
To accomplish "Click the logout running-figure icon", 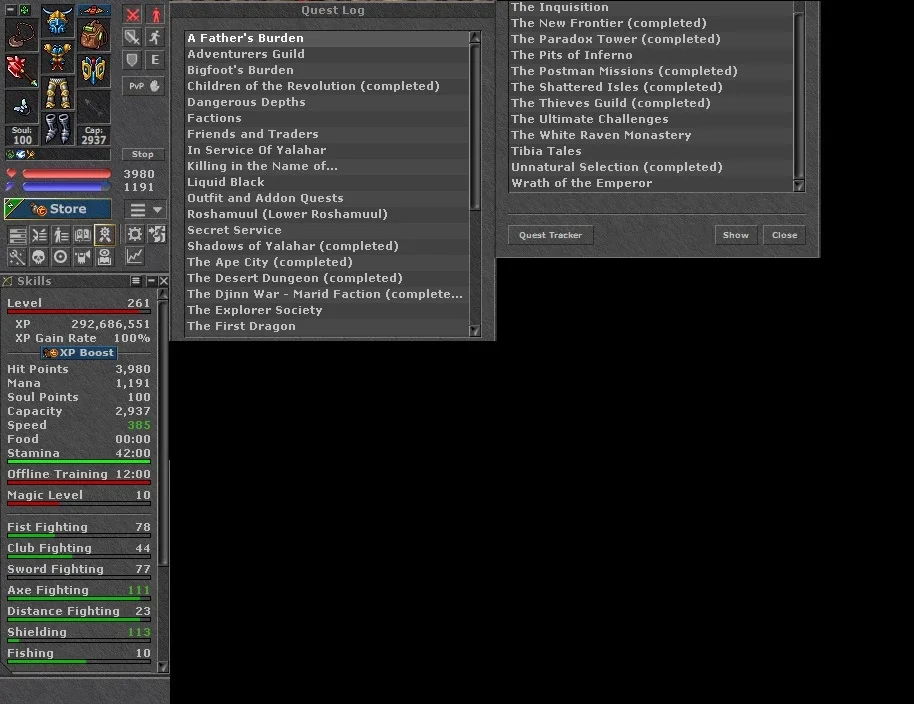I will click(157, 235).
